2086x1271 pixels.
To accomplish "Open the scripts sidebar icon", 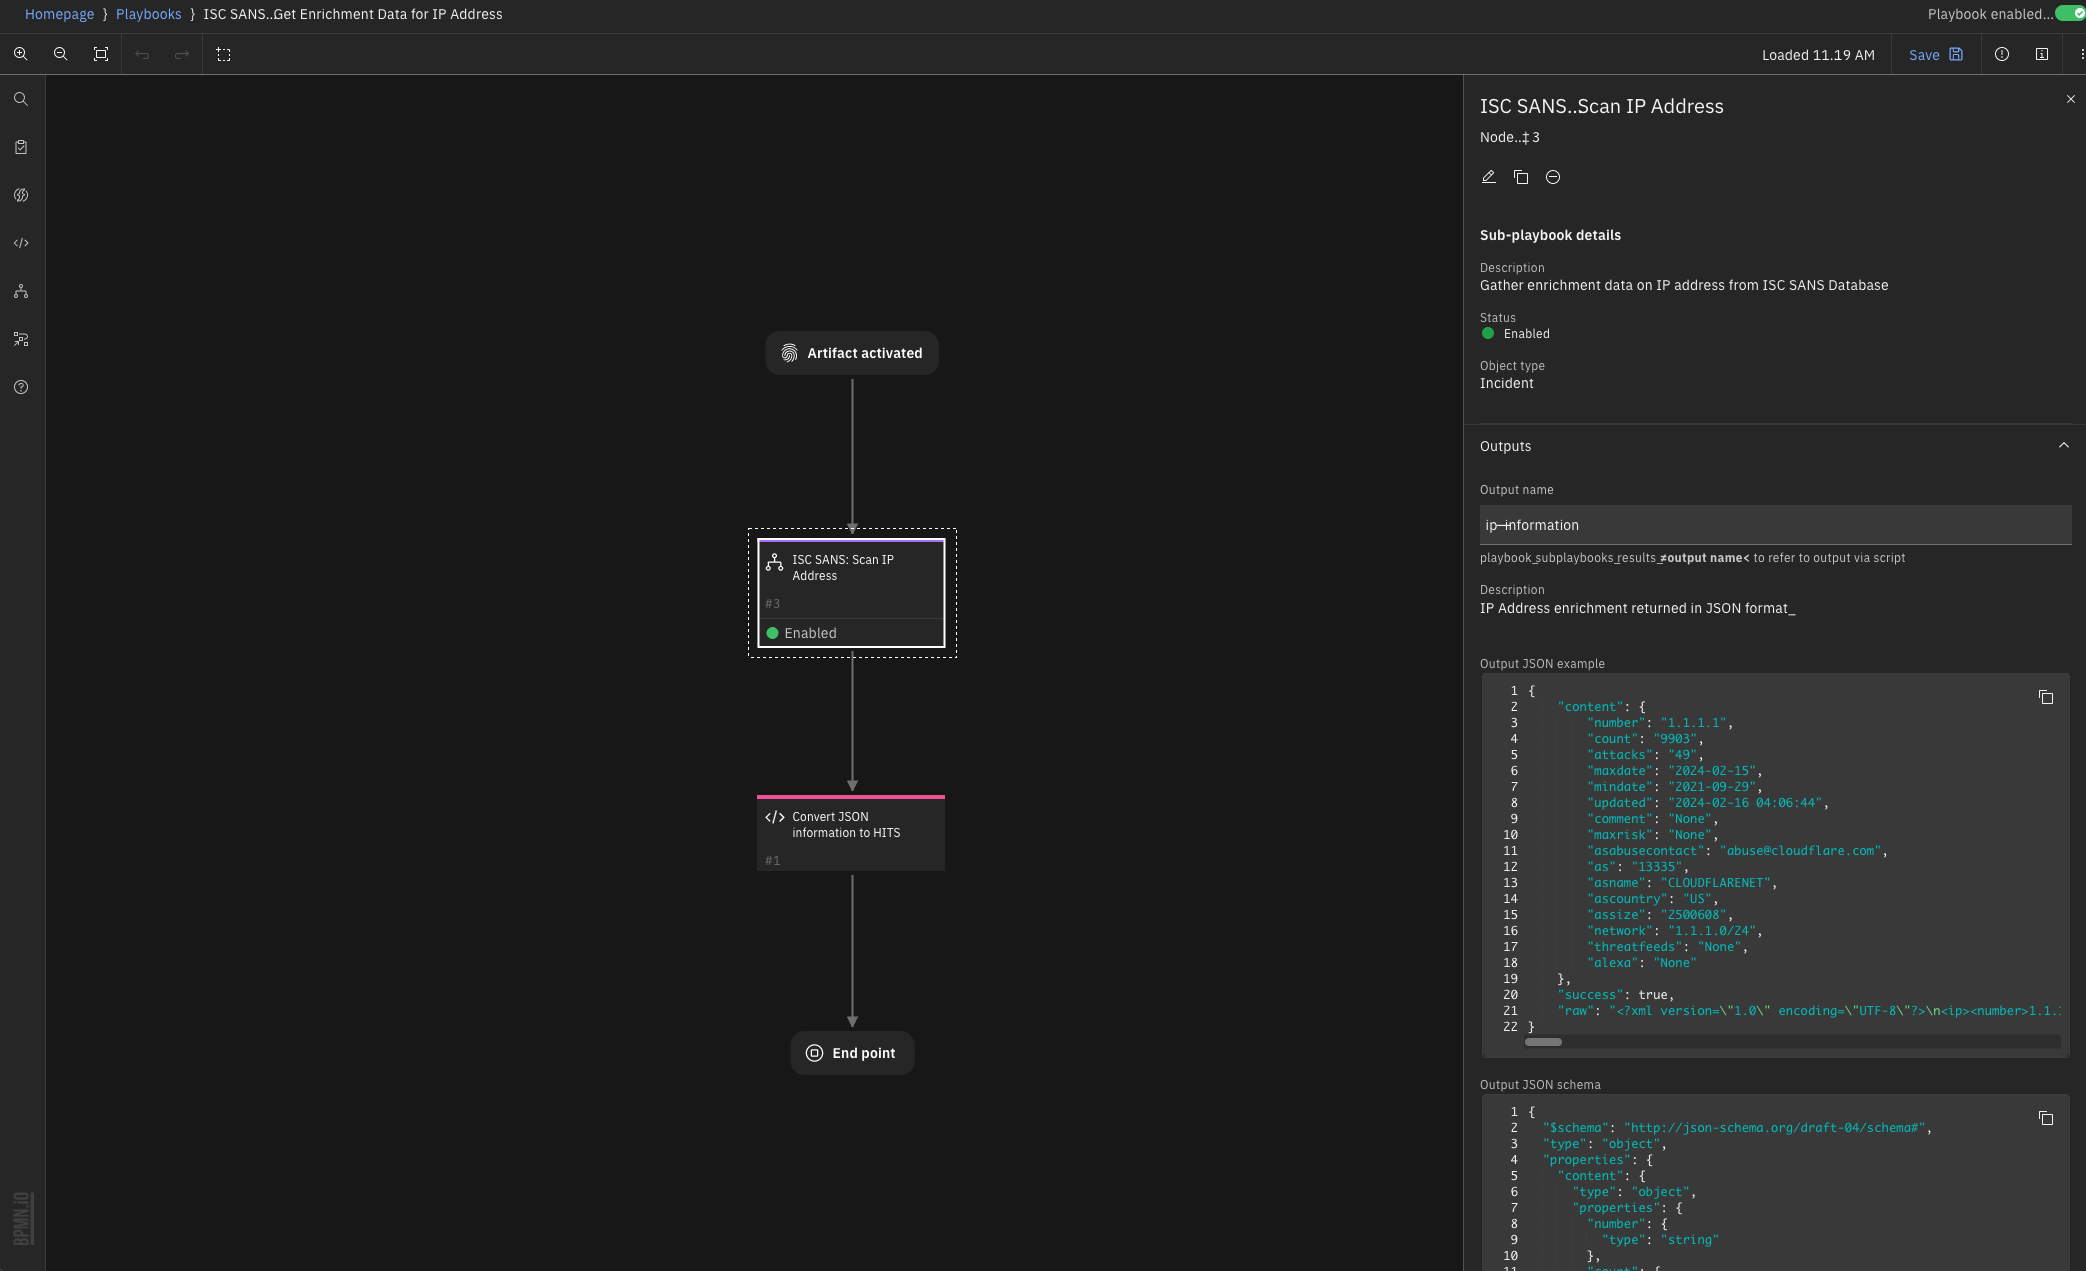I will (21, 243).
